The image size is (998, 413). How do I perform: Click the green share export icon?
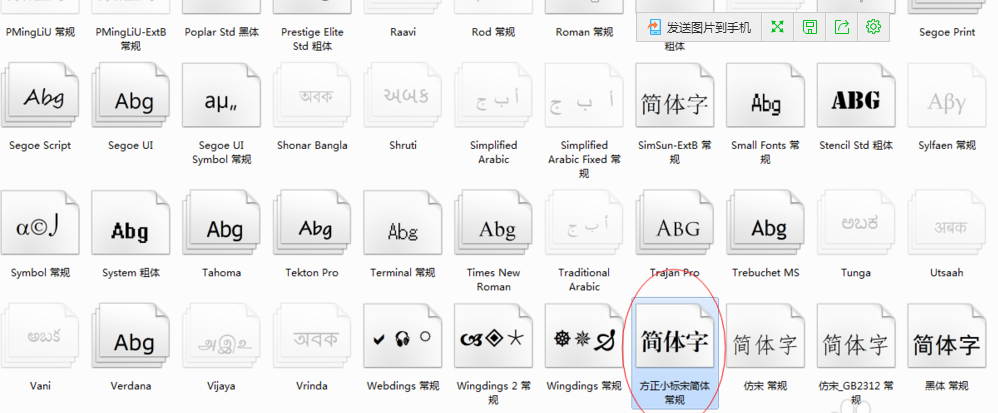(841, 27)
